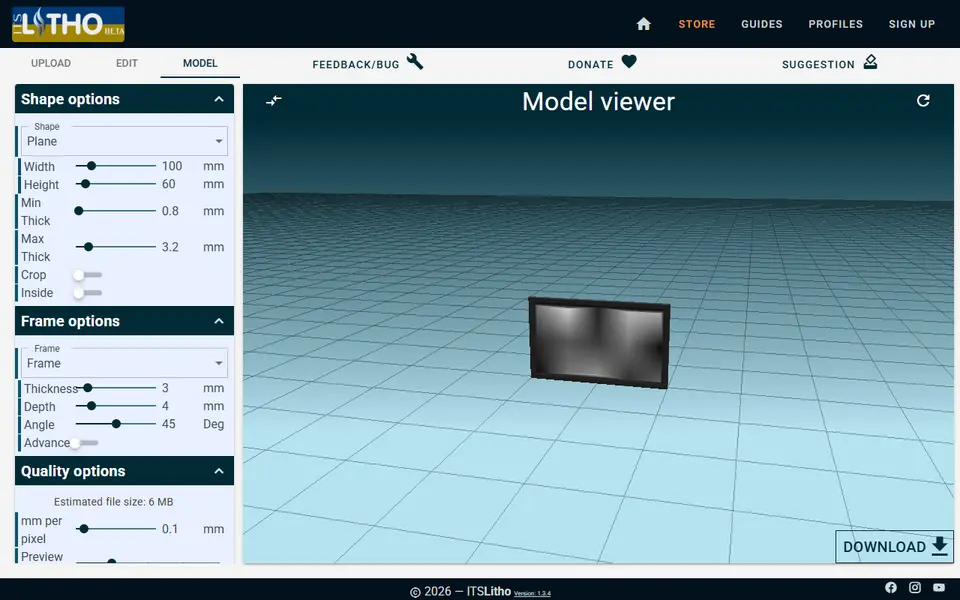Viewport: 960px width, 600px height.
Task: Collapse the Quality options panel
Action: 219,471
